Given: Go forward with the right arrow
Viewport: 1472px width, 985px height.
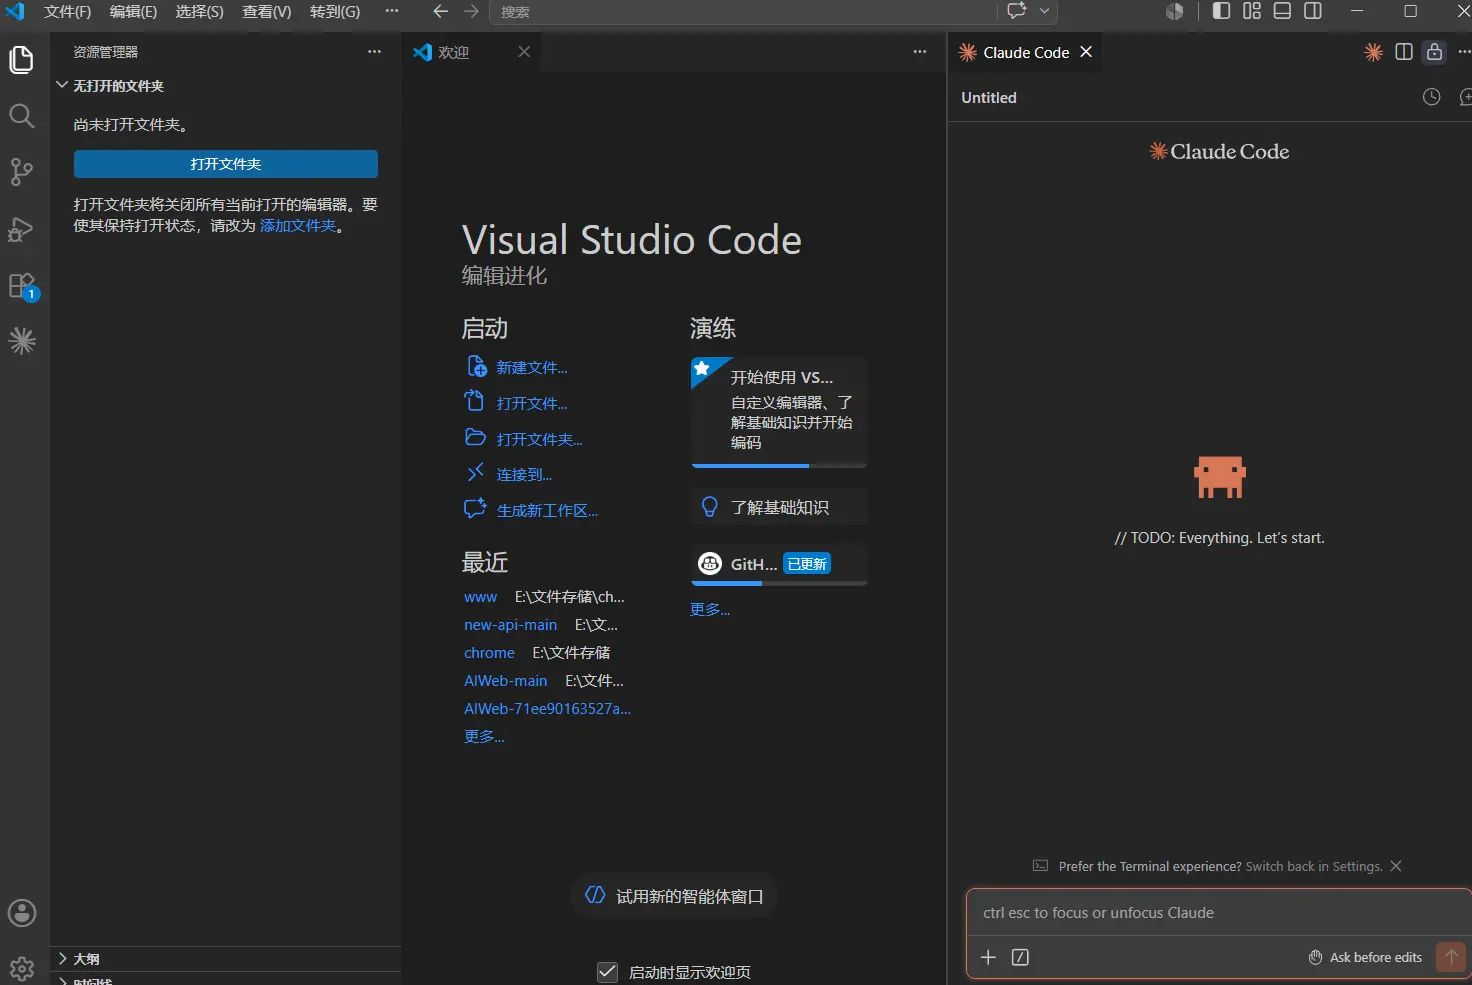Looking at the screenshot, I should click(x=471, y=12).
